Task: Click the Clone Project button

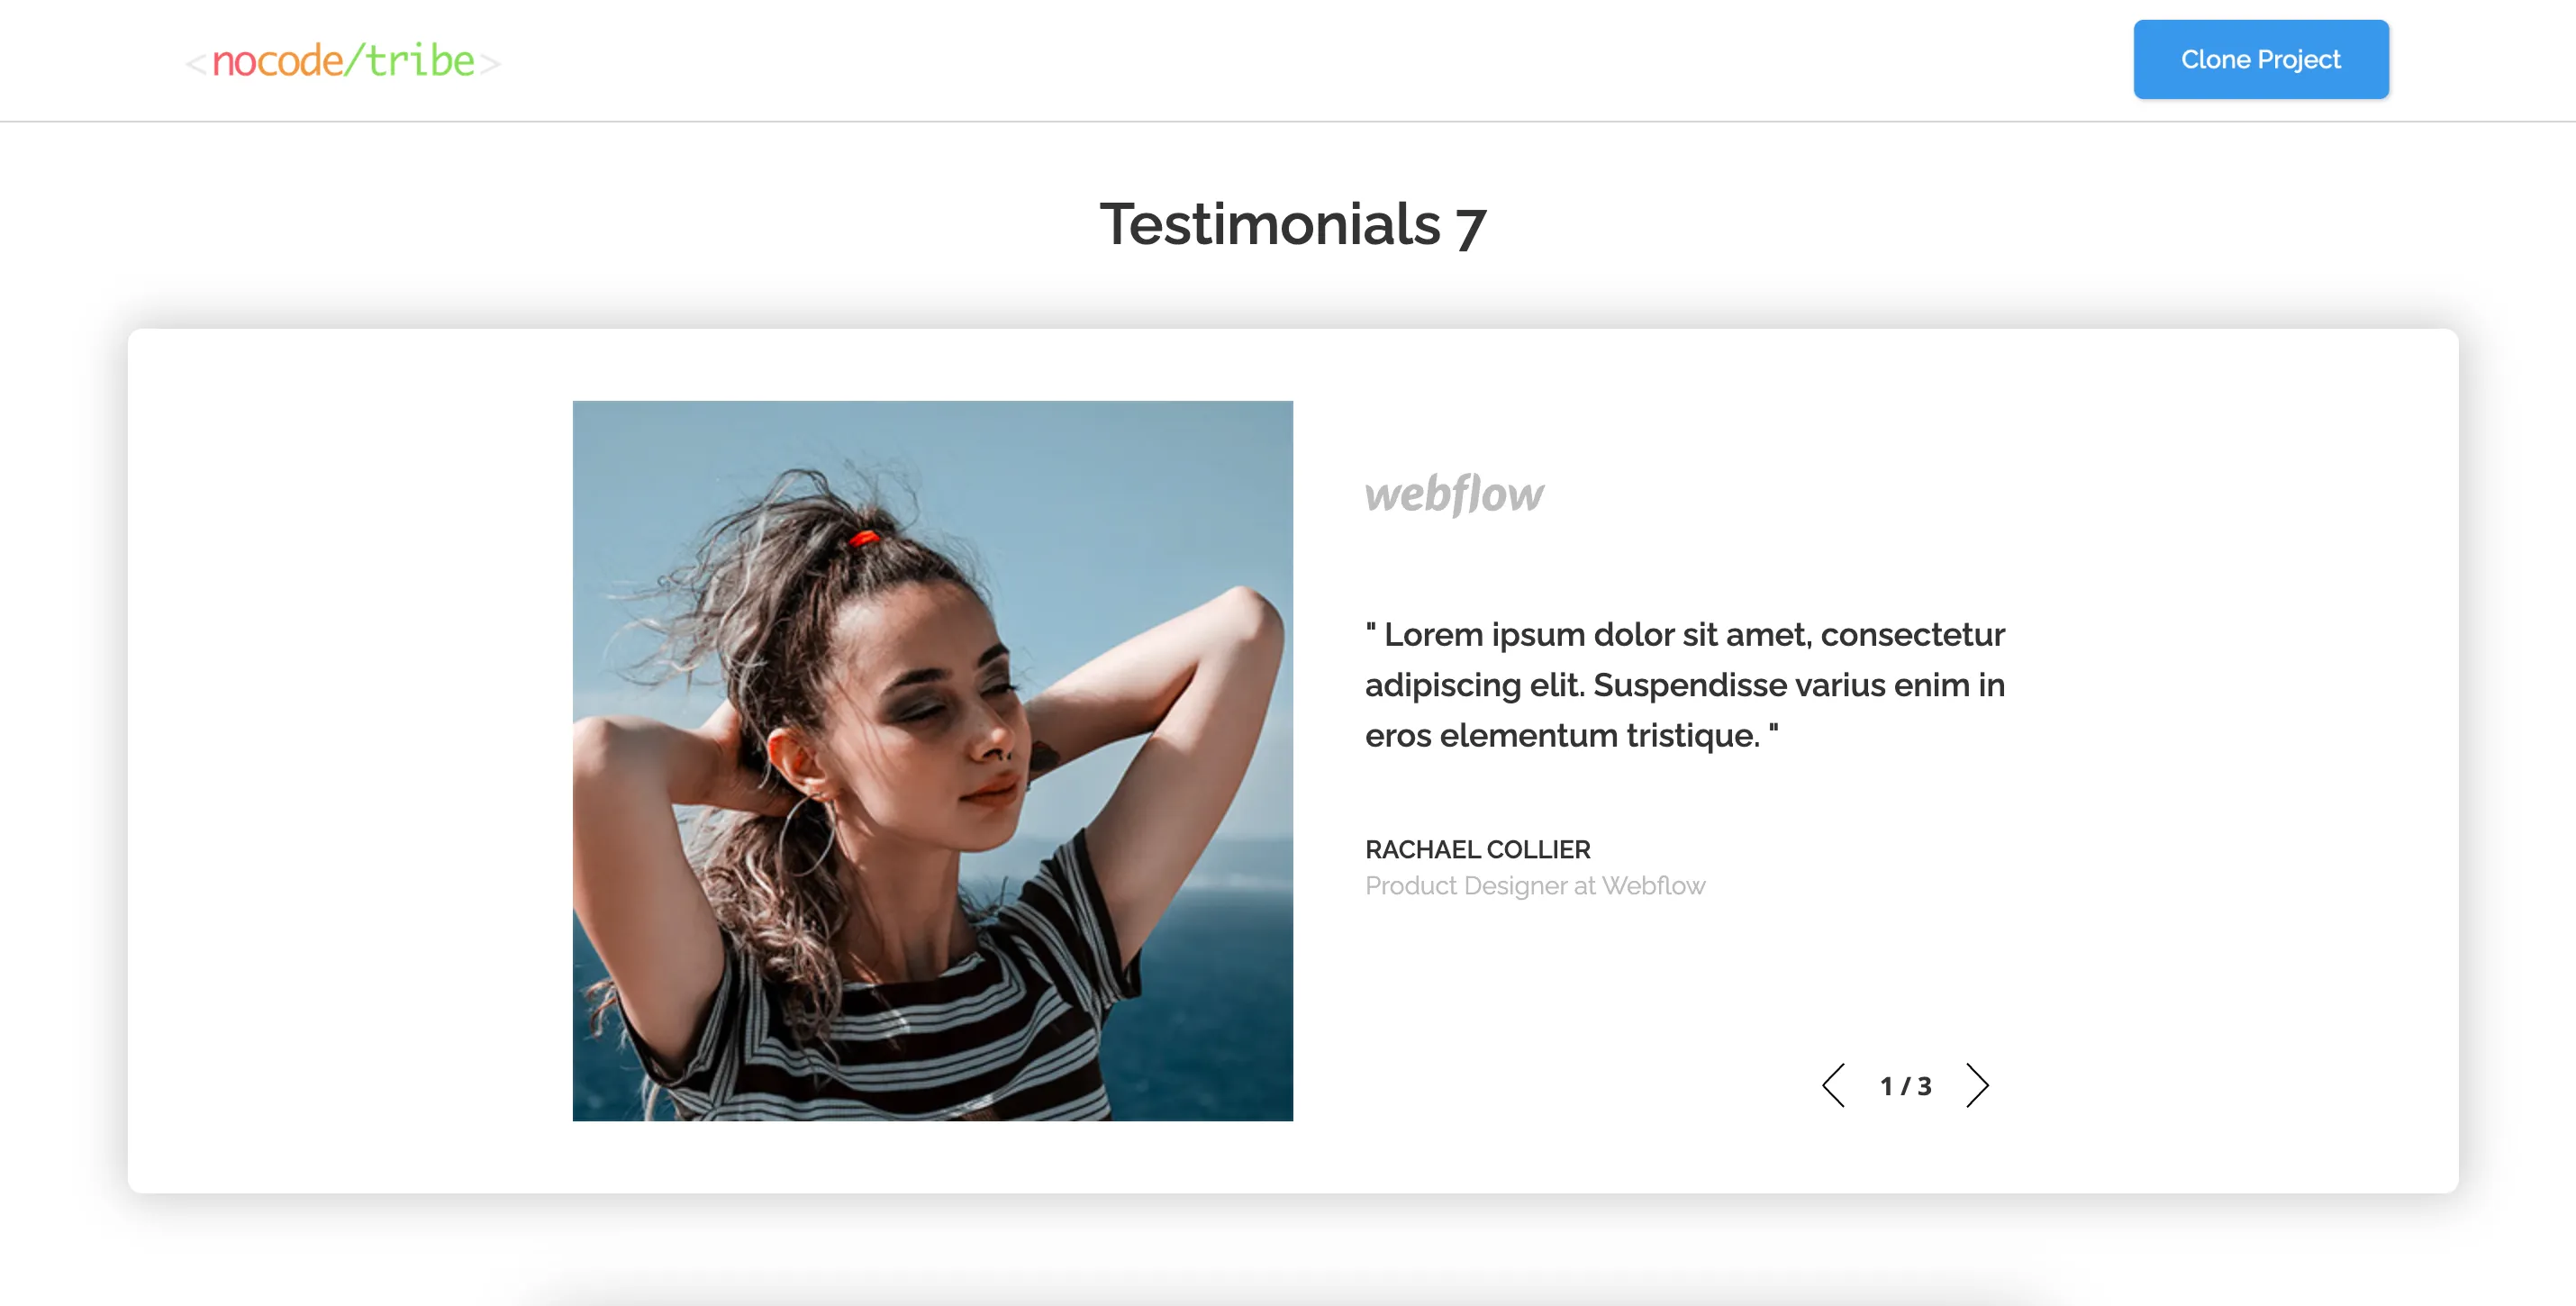Action: coord(2260,59)
